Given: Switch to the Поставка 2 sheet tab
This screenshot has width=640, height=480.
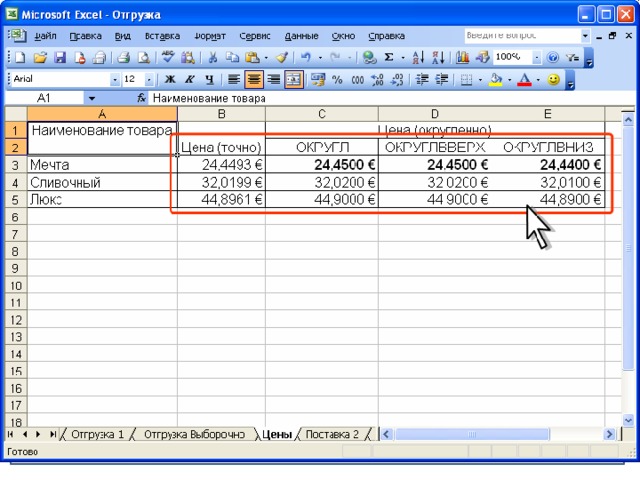Looking at the screenshot, I should coord(332,434).
